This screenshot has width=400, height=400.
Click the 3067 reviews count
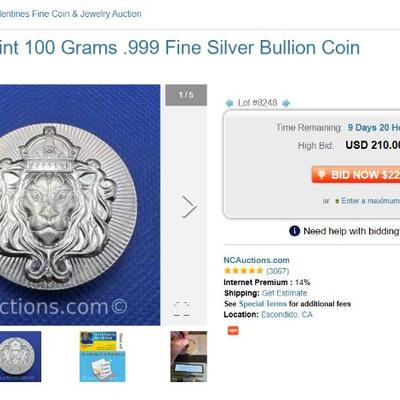[278, 271]
